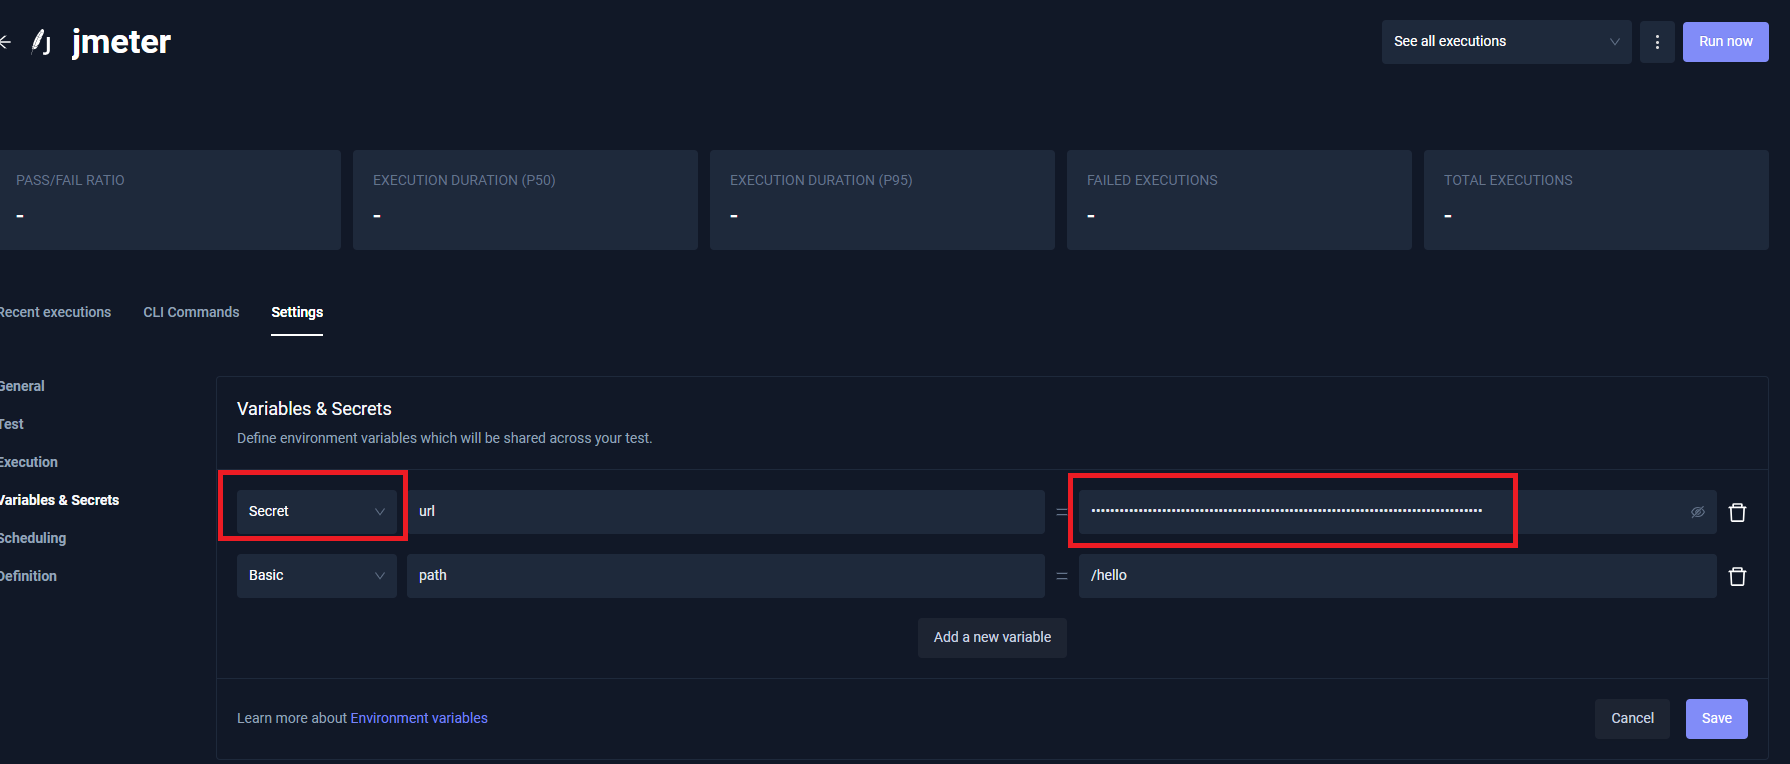This screenshot has height=764, width=1790.
Task: Toggle visibility of the url secret value
Action: [1697, 512]
